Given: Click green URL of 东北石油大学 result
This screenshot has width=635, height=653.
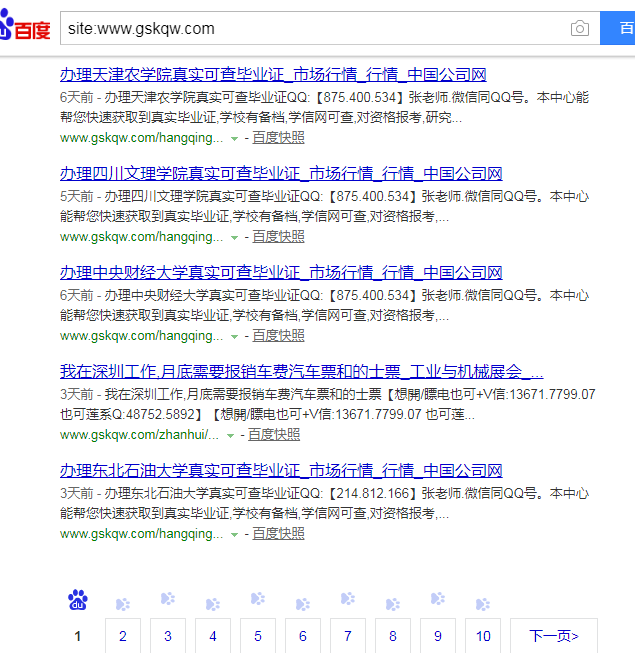Looking at the screenshot, I should tap(142, 533).
